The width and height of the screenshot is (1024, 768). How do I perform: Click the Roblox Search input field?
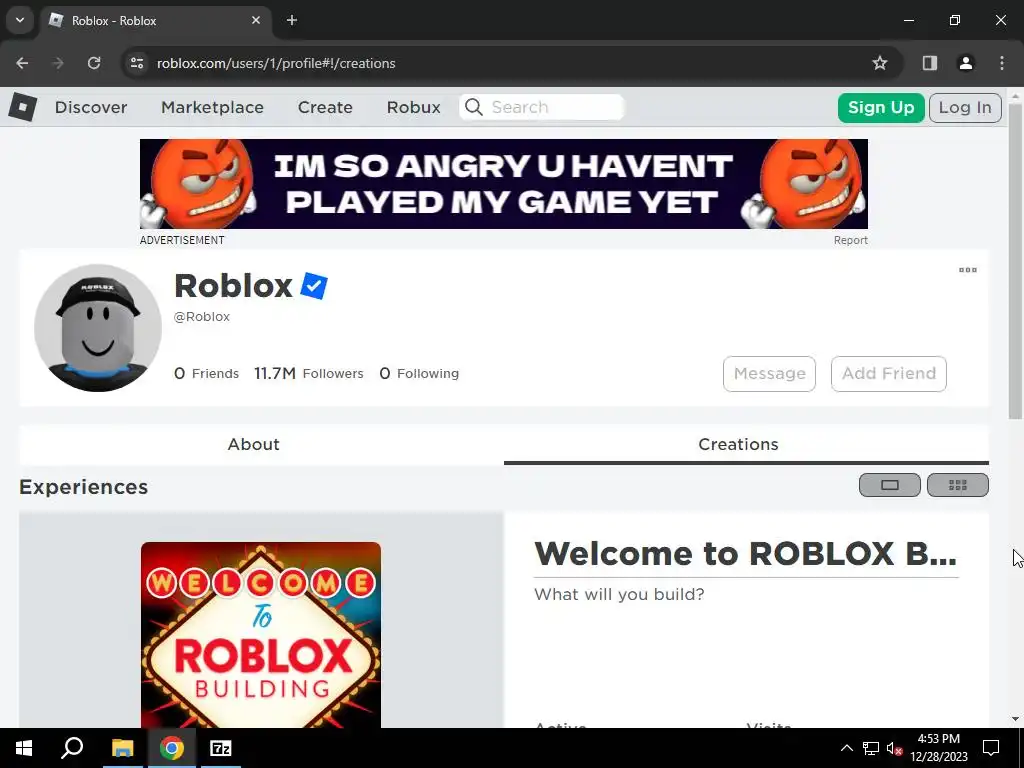[x=542, y=107]
